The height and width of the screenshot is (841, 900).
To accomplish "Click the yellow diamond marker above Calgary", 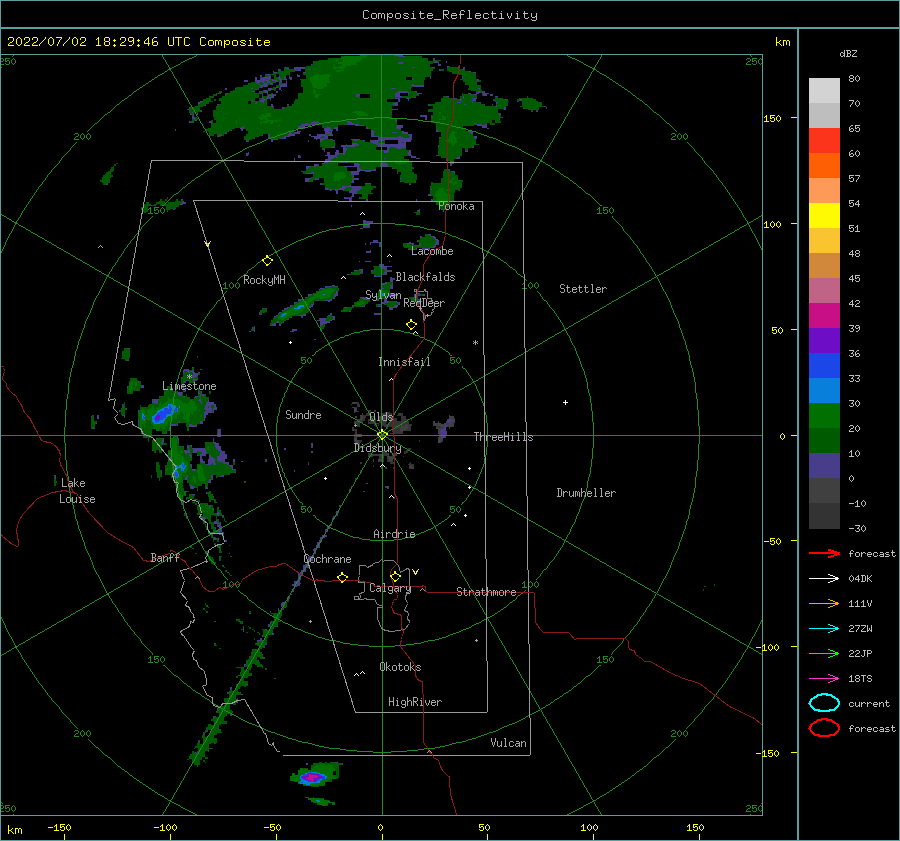I will (395, 576).
